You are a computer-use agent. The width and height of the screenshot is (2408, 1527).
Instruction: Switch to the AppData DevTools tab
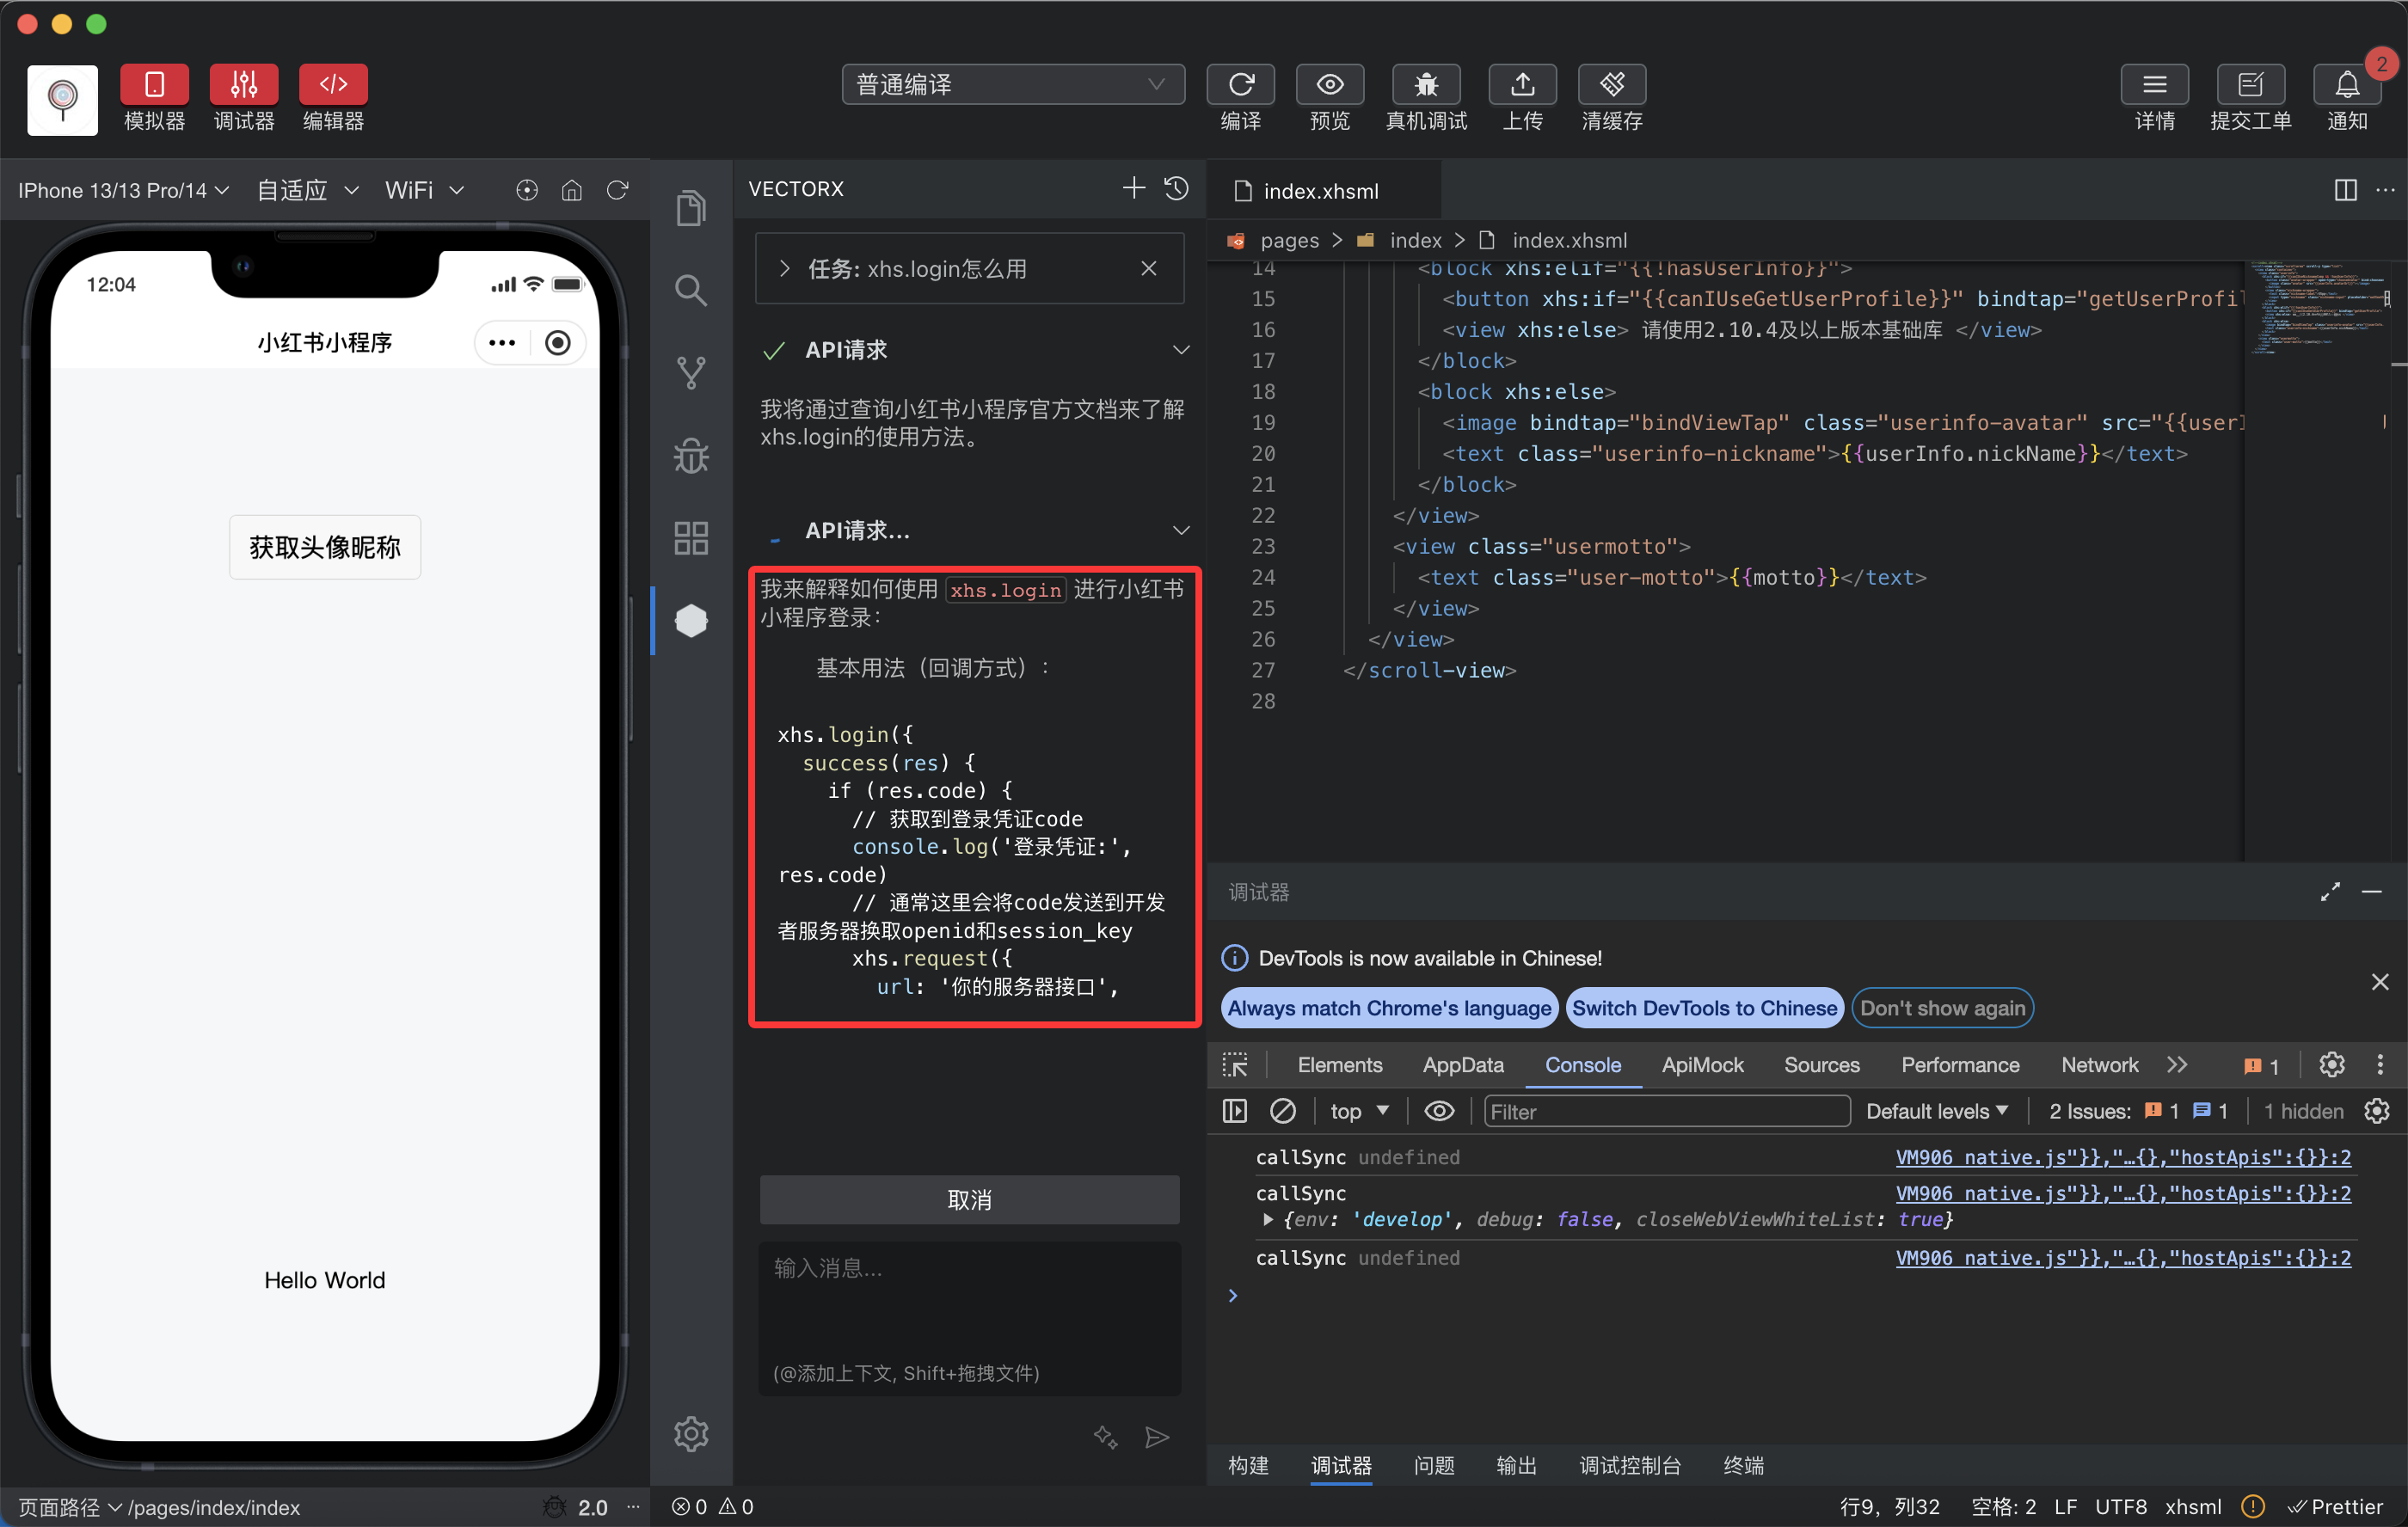point(1462,1065)
